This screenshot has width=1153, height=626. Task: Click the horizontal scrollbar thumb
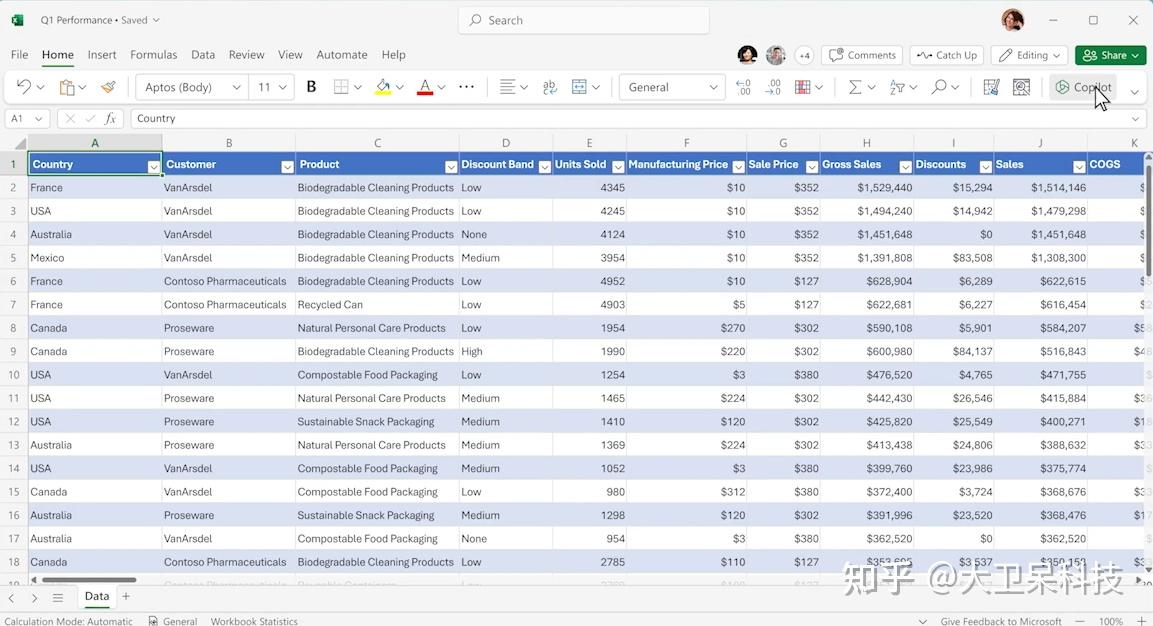[89, 580]
